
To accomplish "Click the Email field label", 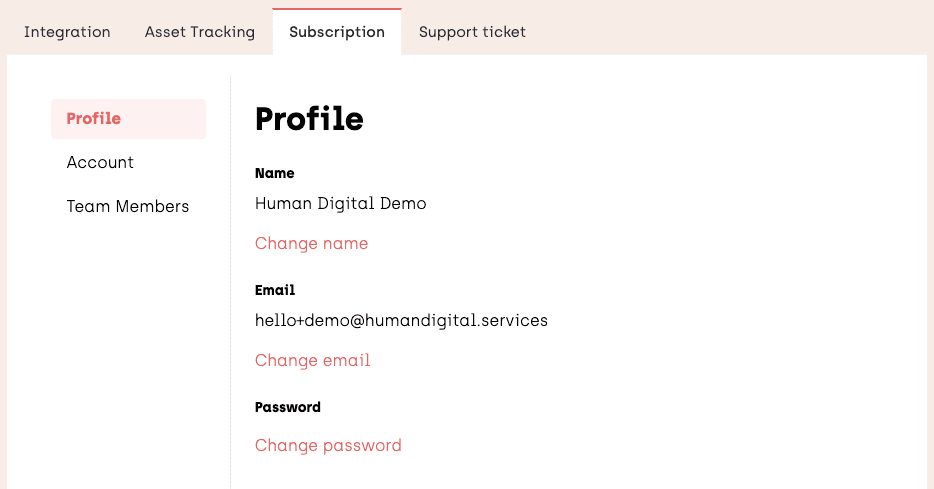I will [x=275, y=291].
